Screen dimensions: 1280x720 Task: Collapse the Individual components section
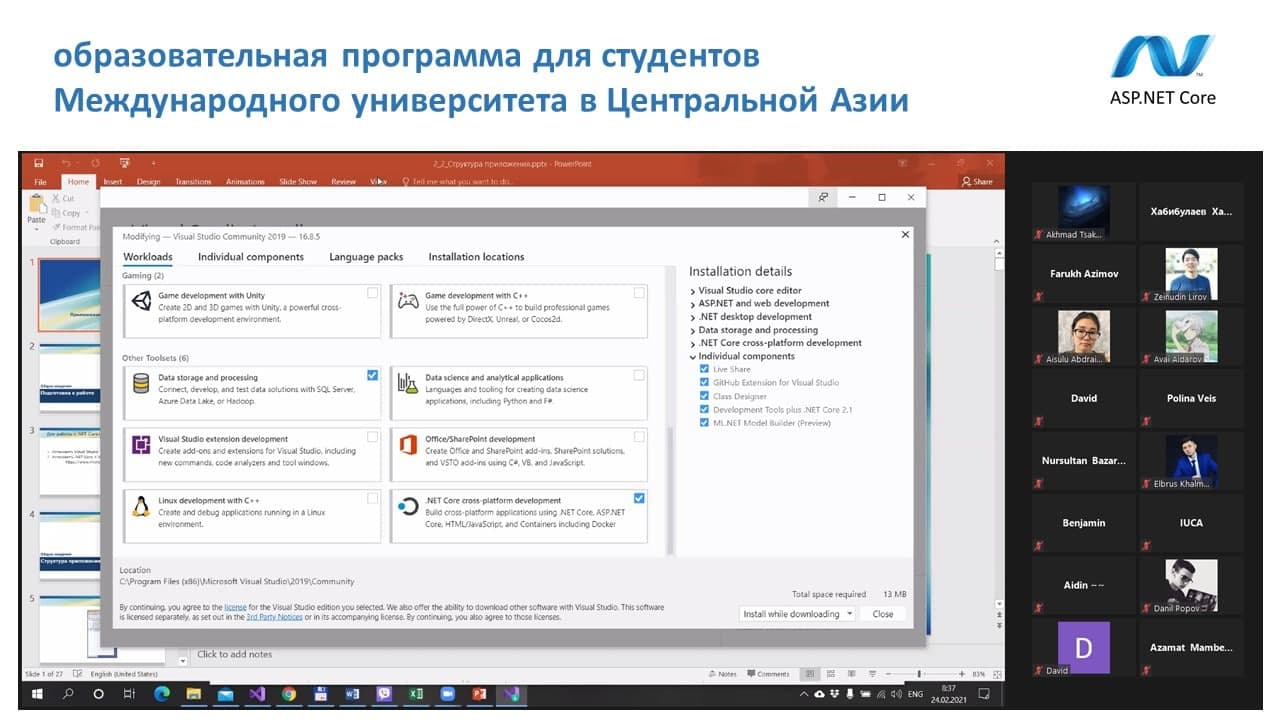pos(693,356)
